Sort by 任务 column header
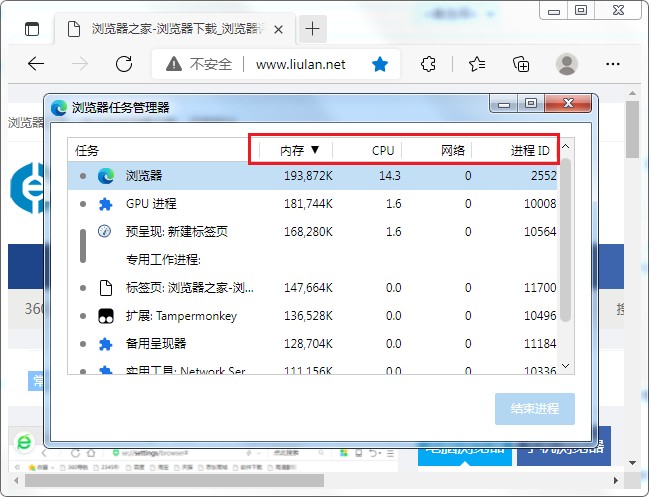Image resolution: width=649 pixels, height=497 pixels. coord(87,151)
